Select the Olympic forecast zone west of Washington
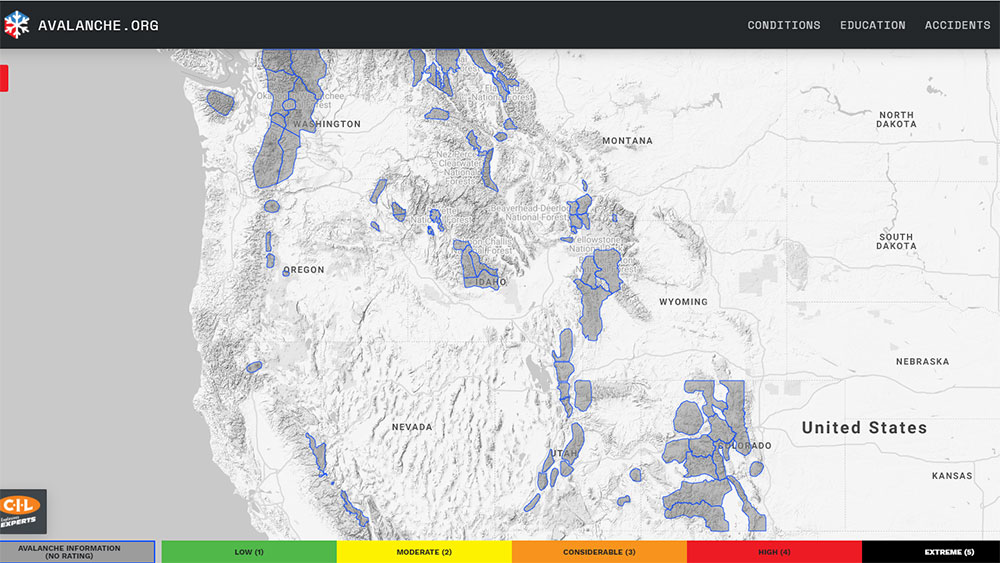This screenshot has height=563, width=1000. 219,102
